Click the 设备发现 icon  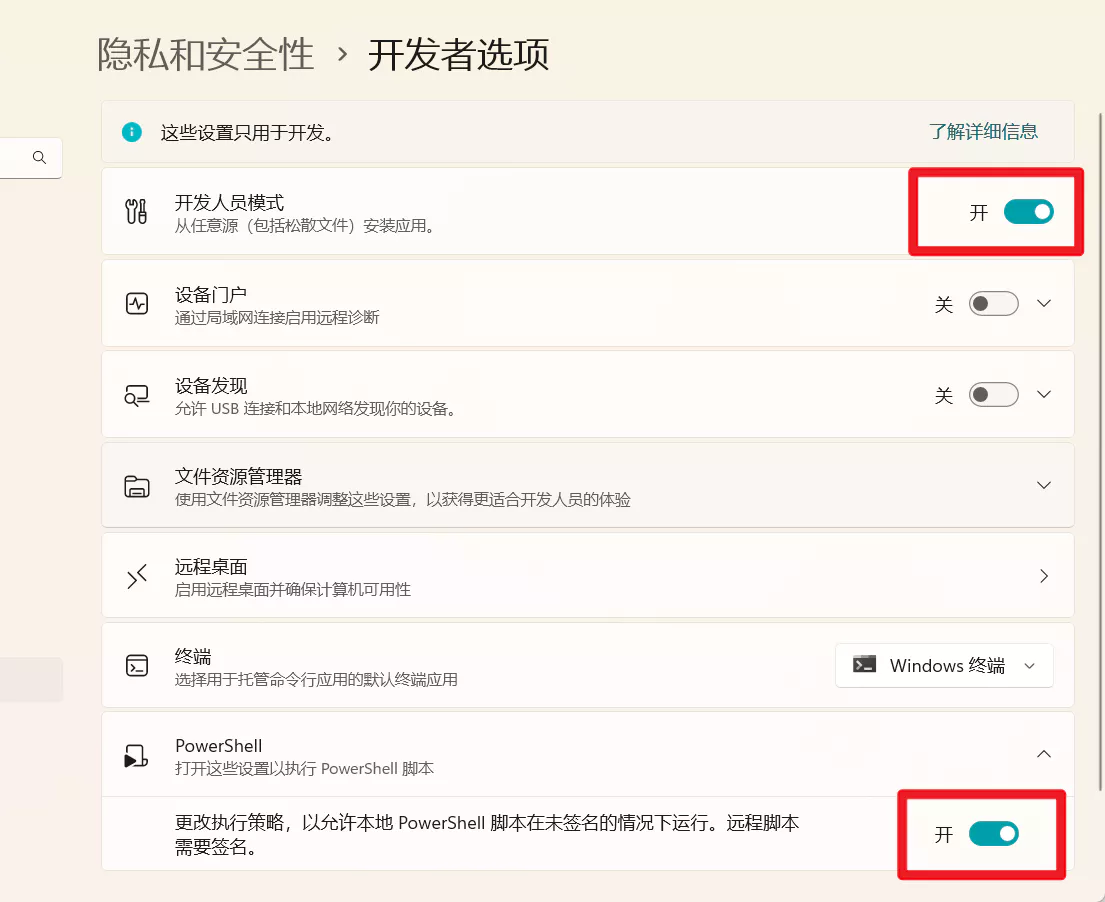pyautogui.click(x=136, y=394)
